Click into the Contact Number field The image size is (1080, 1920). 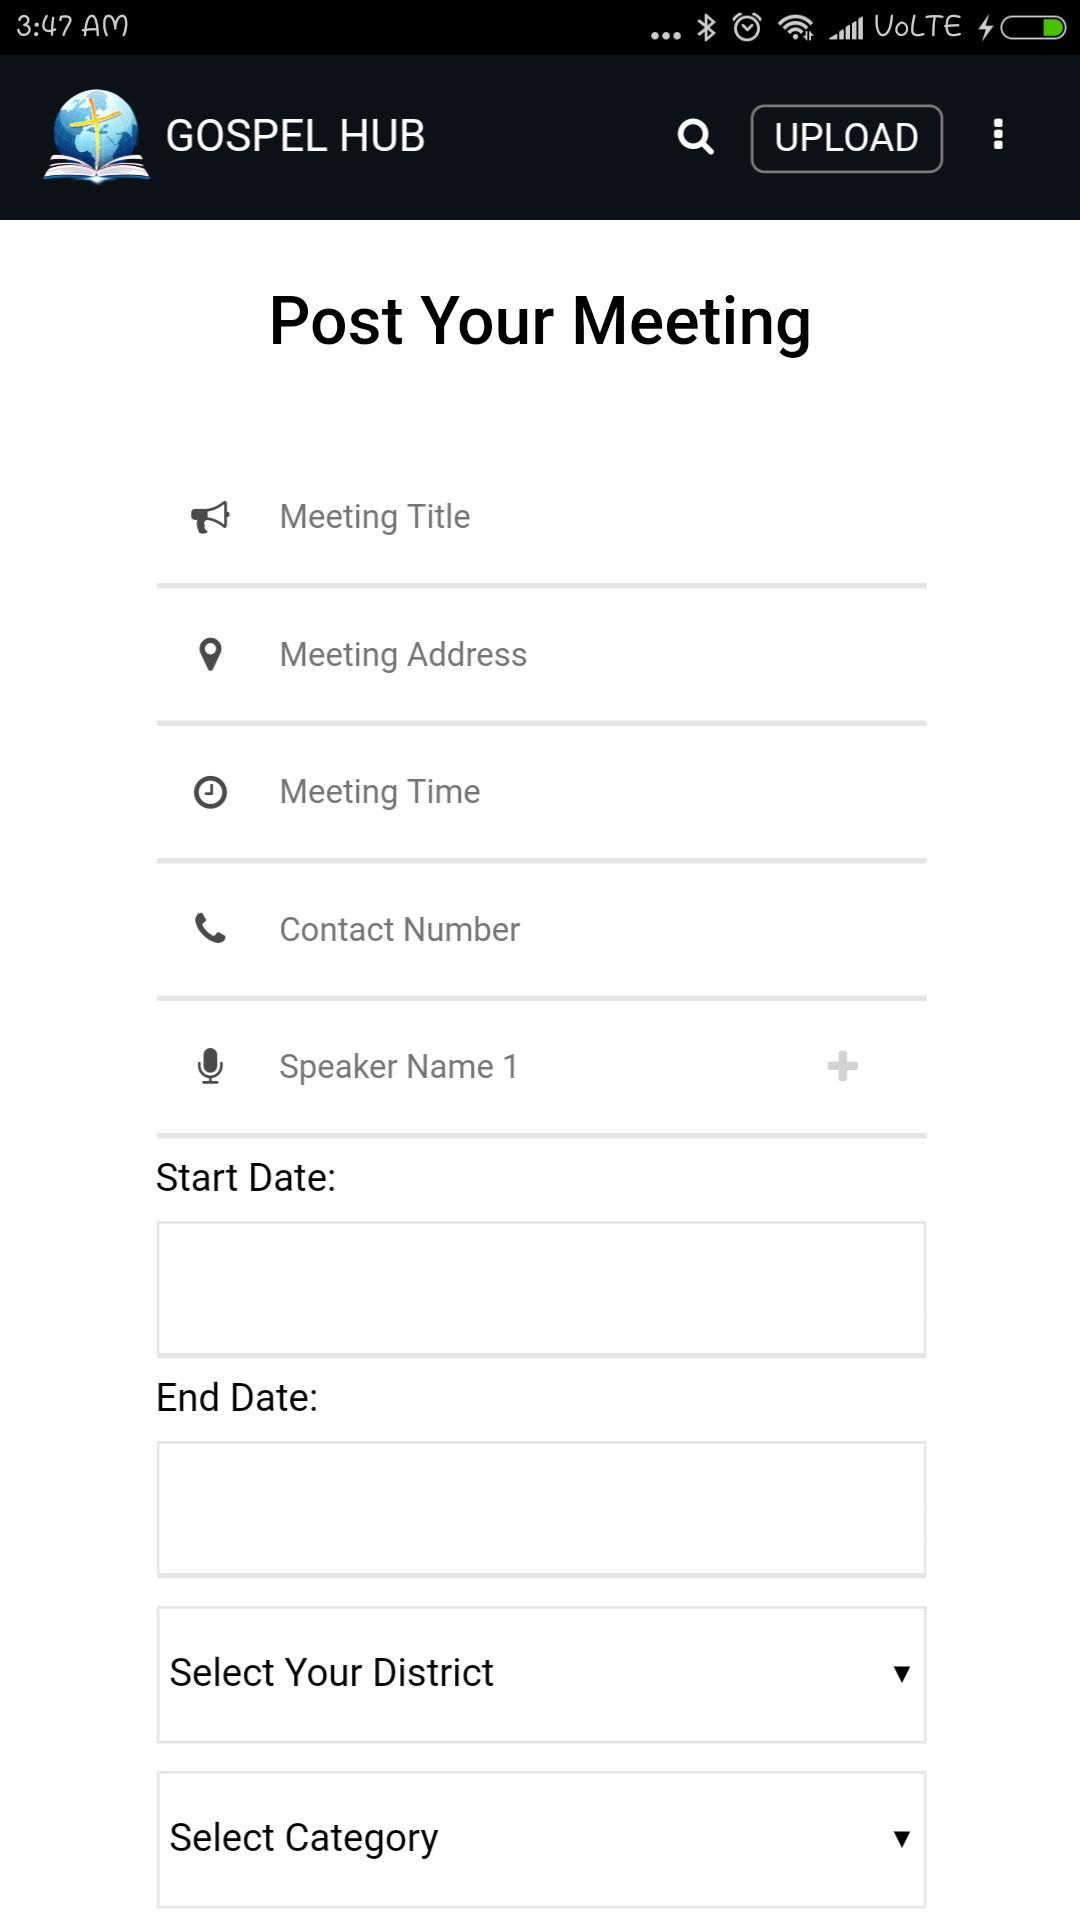coord(590,930)
